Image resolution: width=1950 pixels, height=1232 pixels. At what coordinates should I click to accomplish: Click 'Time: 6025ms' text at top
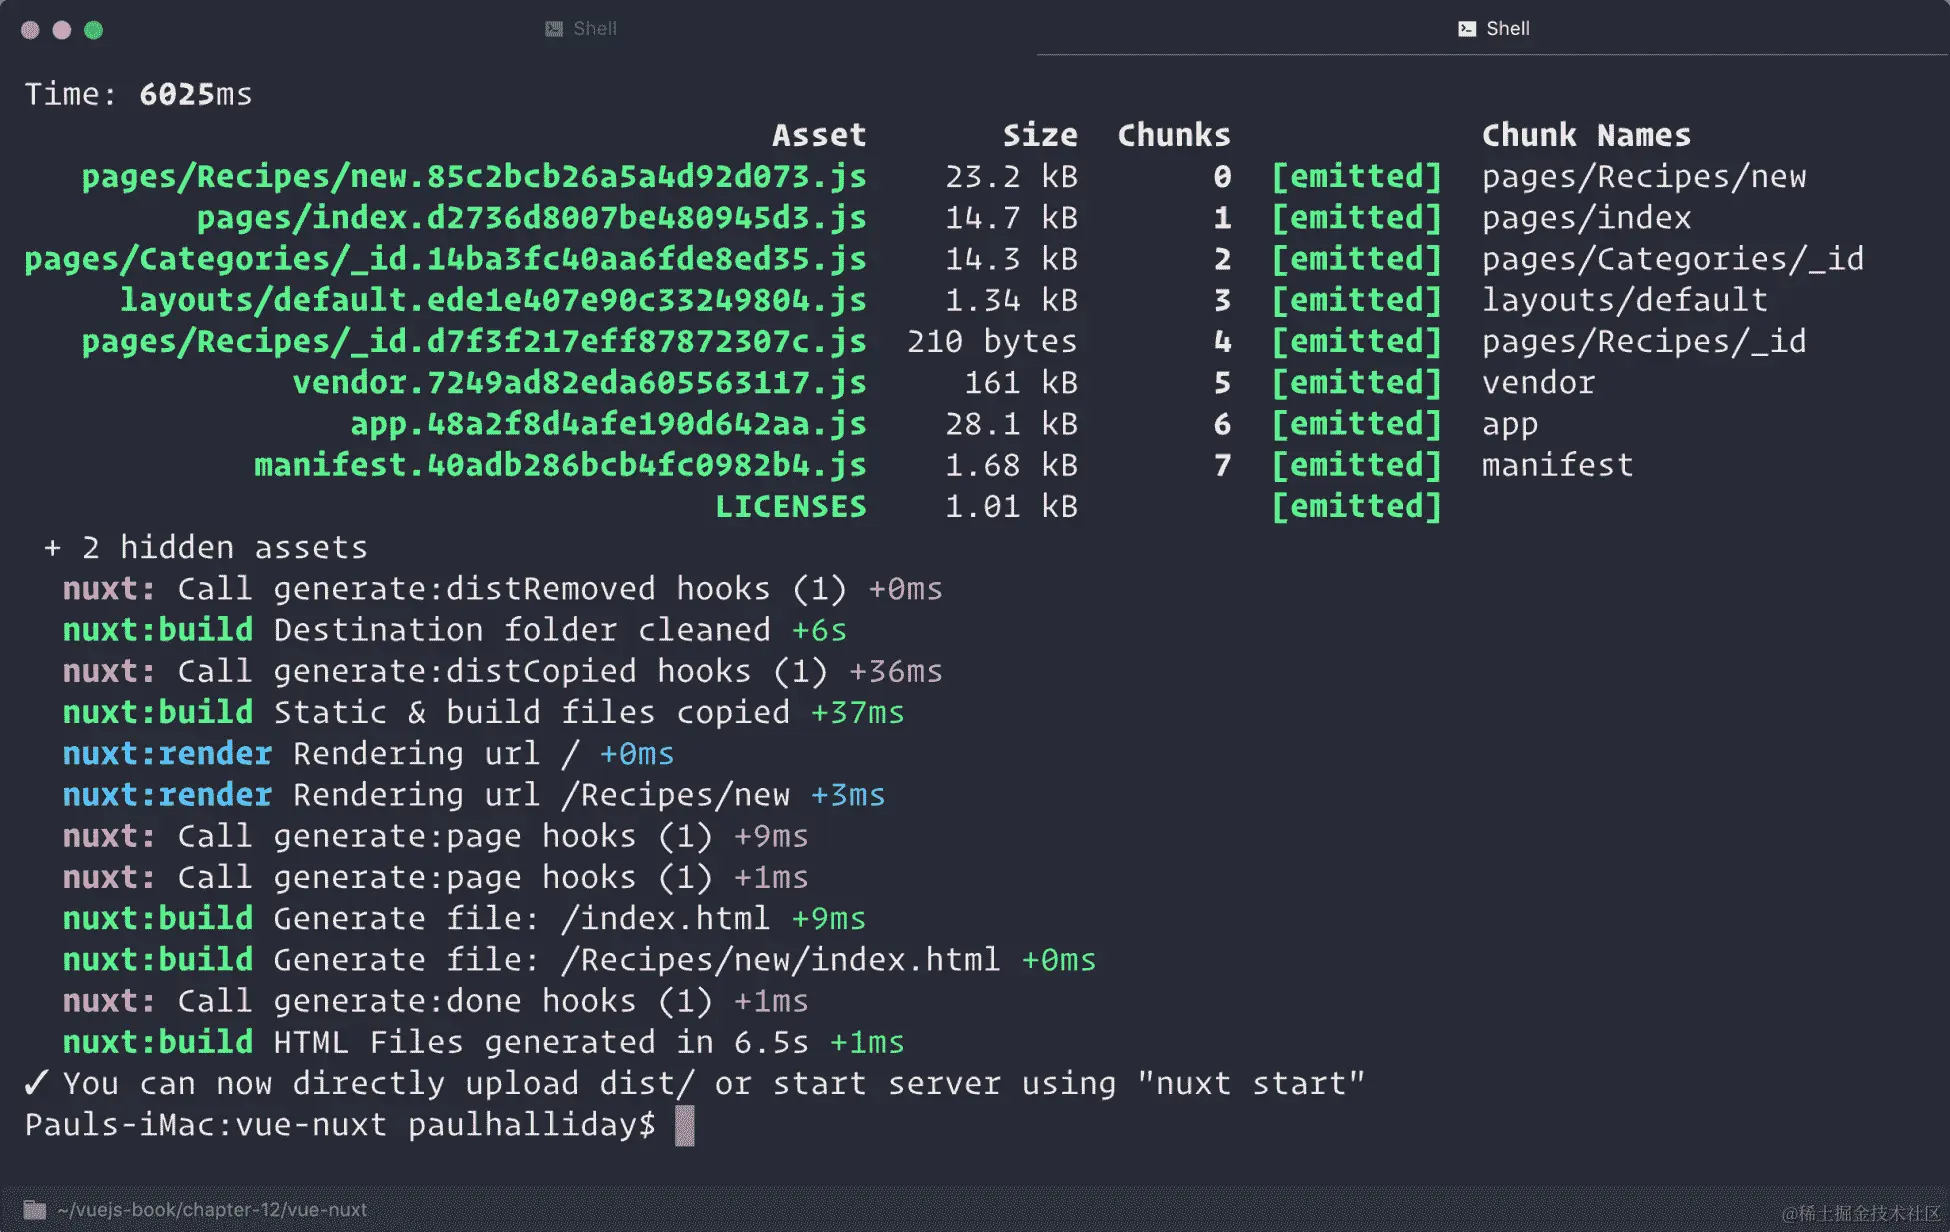(138, 94)
